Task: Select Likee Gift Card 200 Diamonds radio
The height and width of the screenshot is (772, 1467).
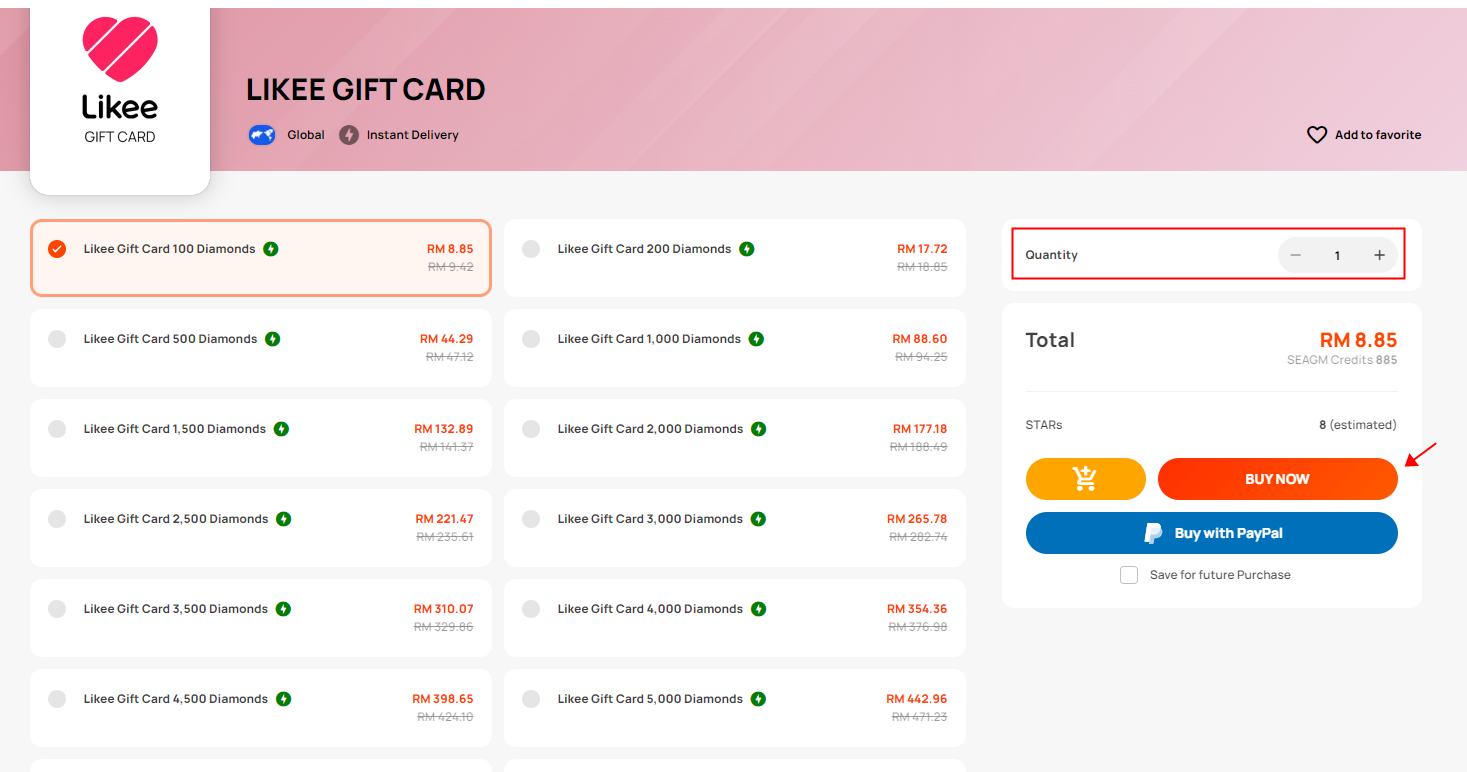Action: click(531, 249)
